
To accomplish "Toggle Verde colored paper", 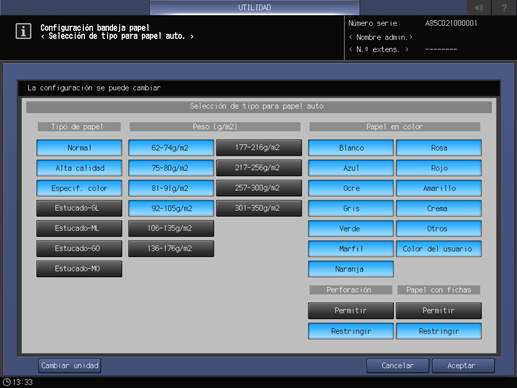I will click(x=351, y=229).
